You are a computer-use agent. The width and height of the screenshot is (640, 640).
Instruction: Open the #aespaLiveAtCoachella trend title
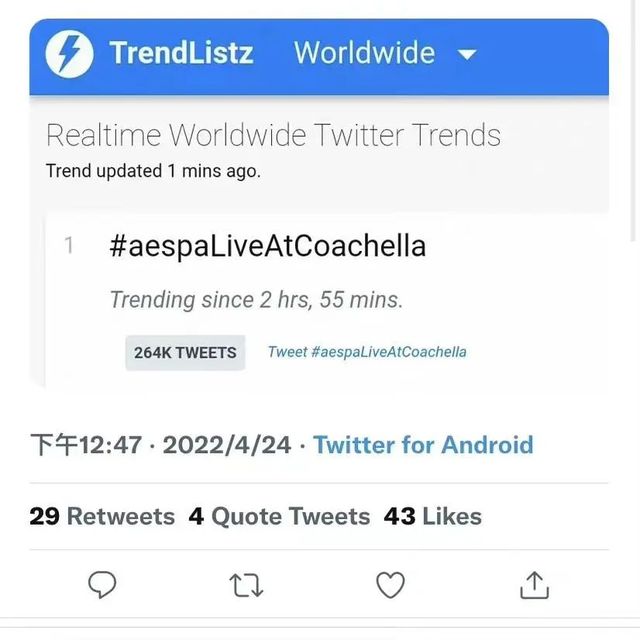tap(268, 246)
